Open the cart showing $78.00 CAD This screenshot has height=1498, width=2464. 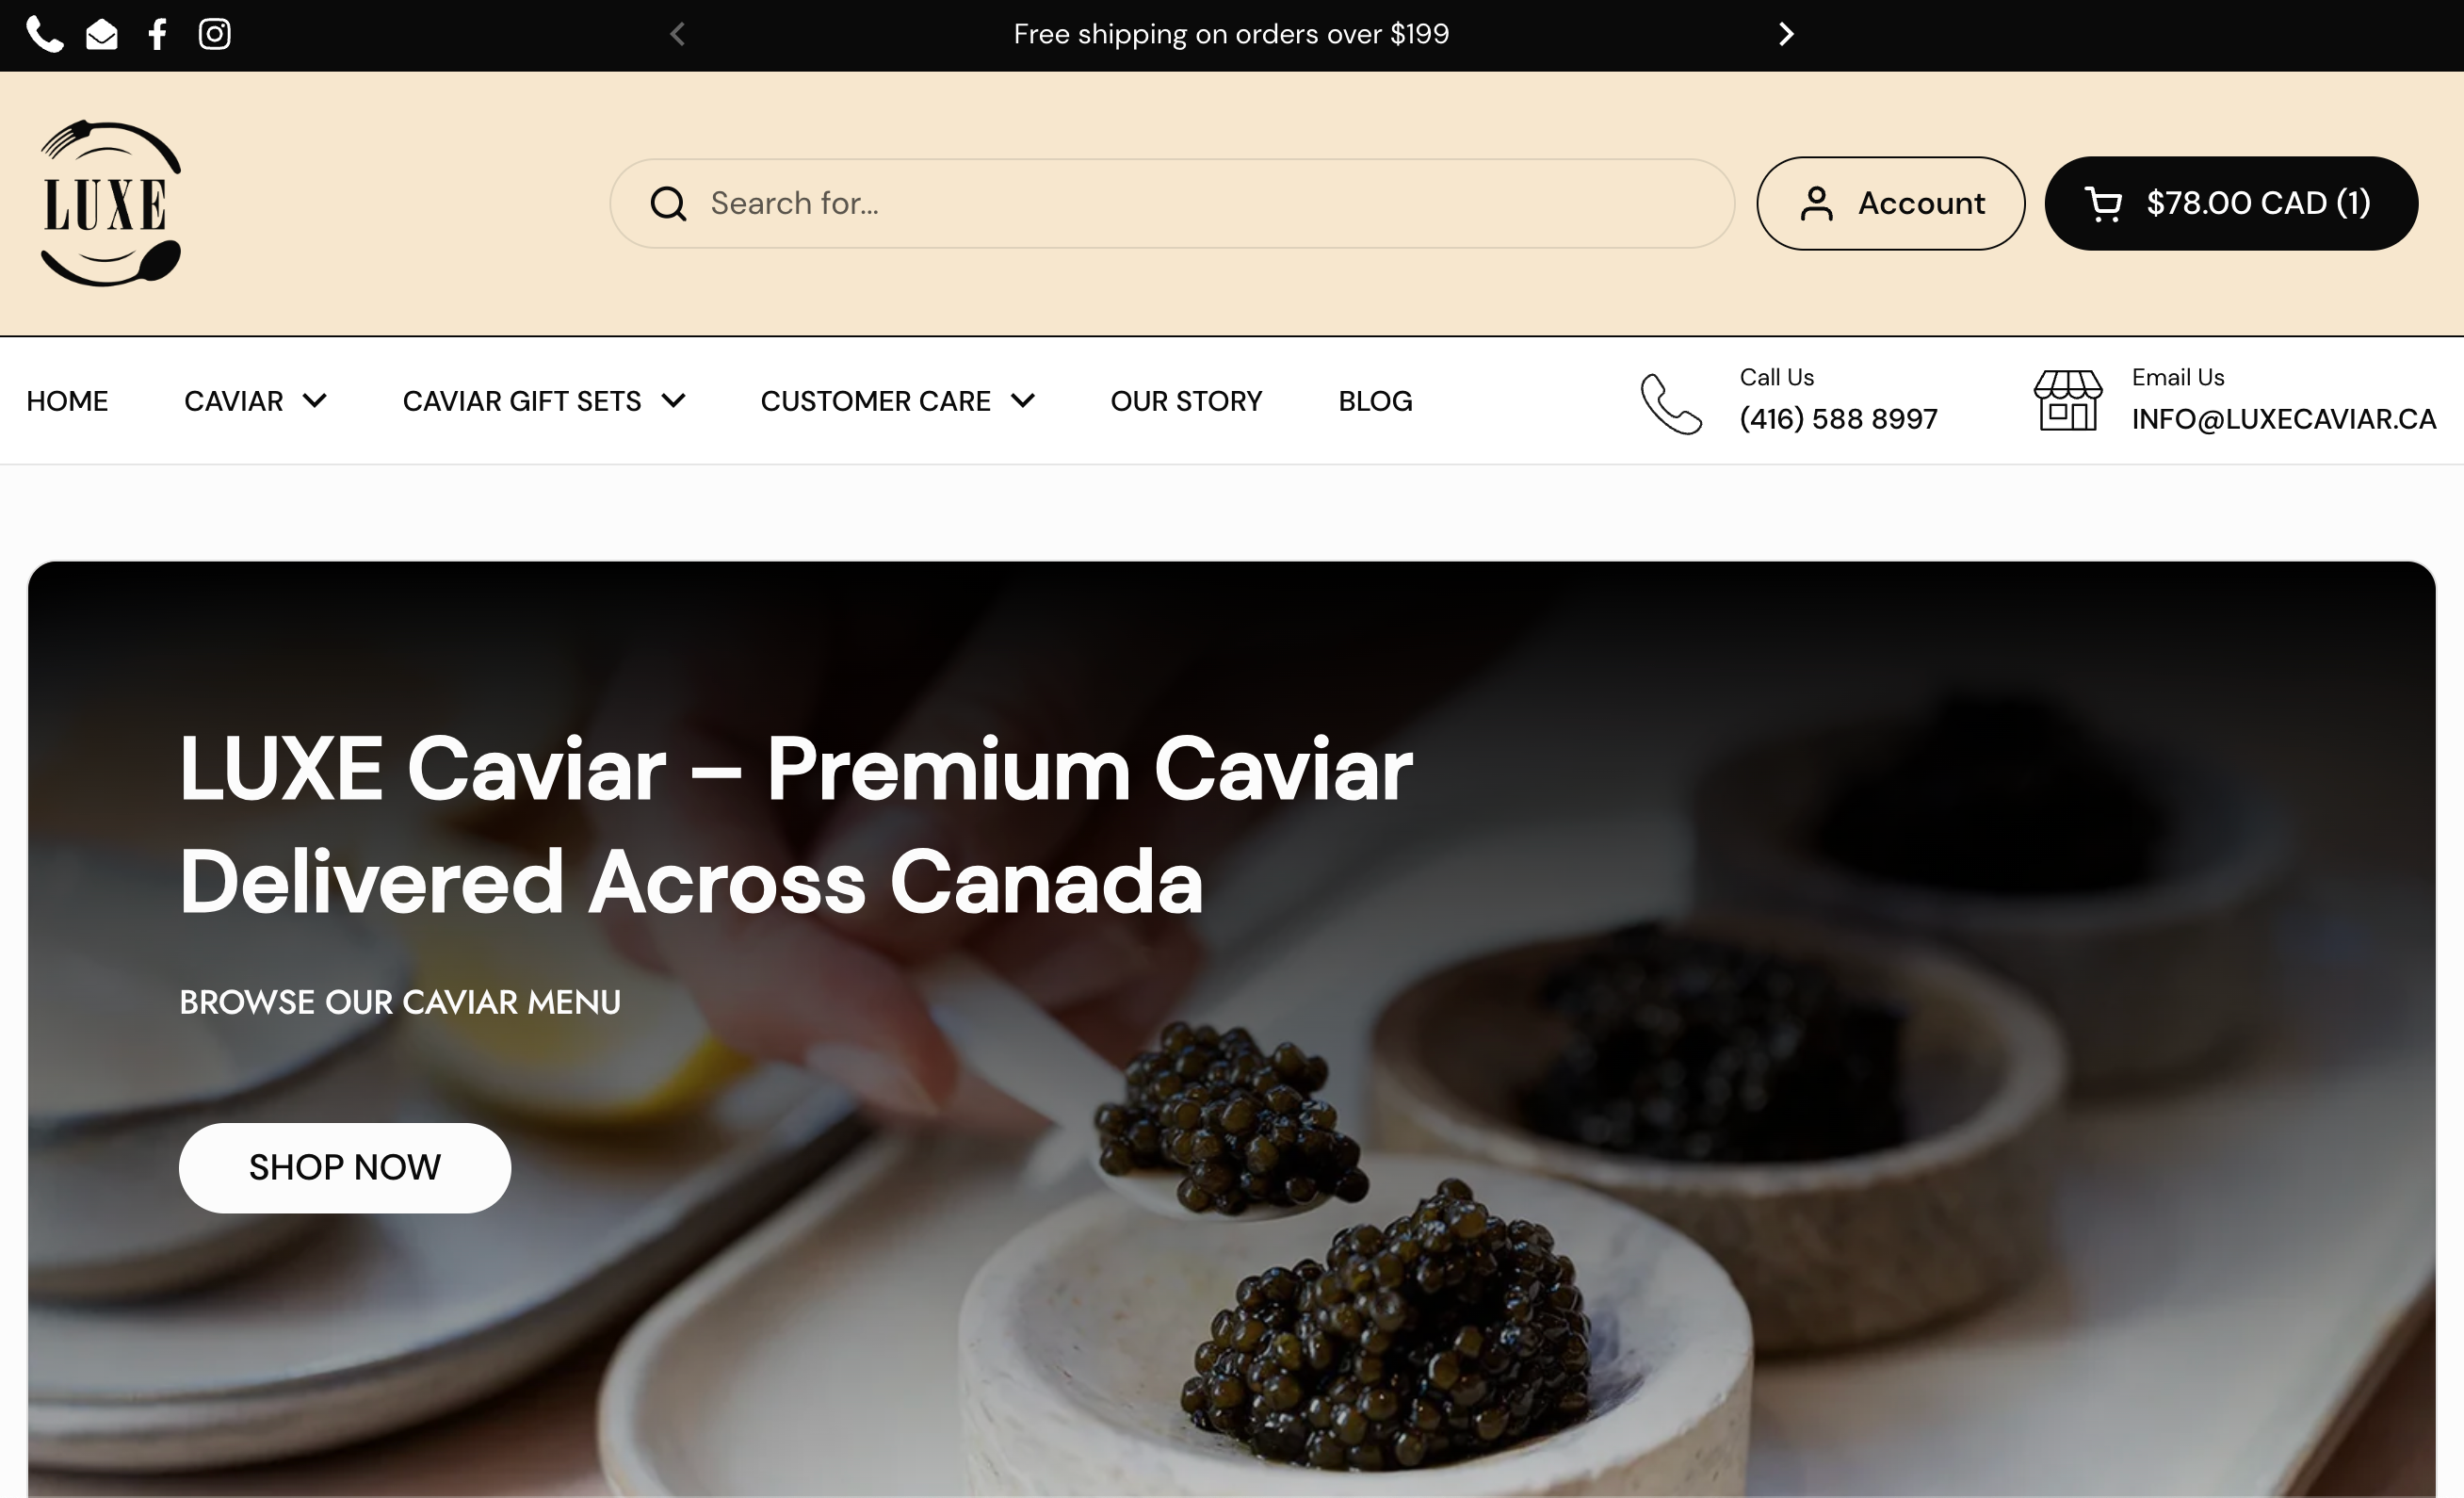(x=2231, y=203)
